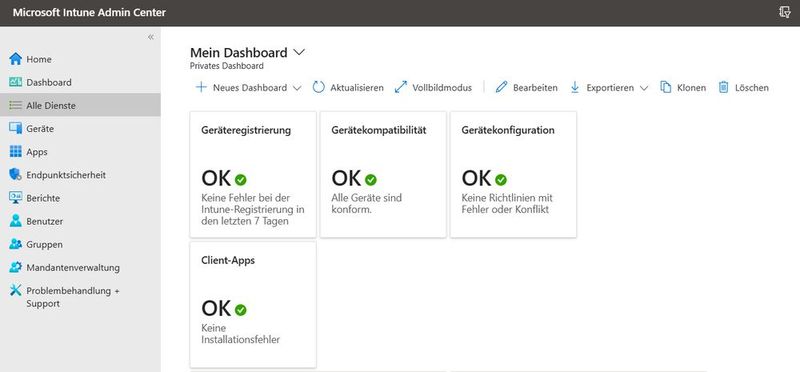Click the Home house icon in sidebar
The image size is (800, 372).
[x=16, y=59]
